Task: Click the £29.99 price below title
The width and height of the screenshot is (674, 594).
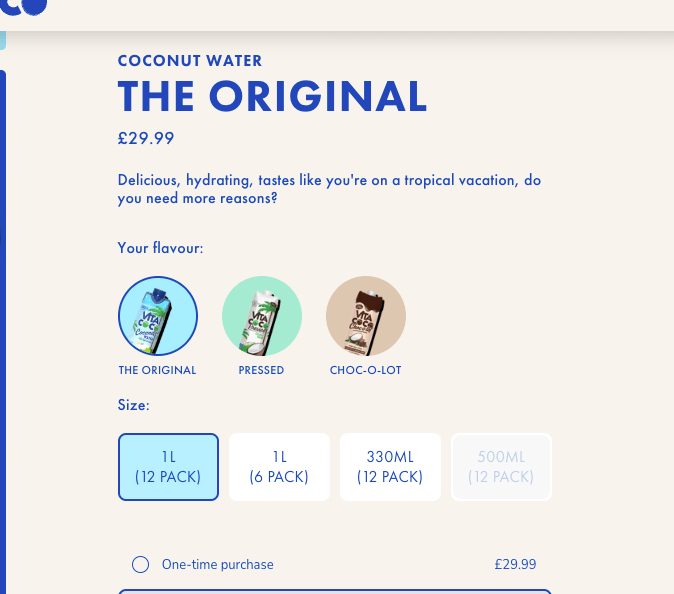Action: 146,138
